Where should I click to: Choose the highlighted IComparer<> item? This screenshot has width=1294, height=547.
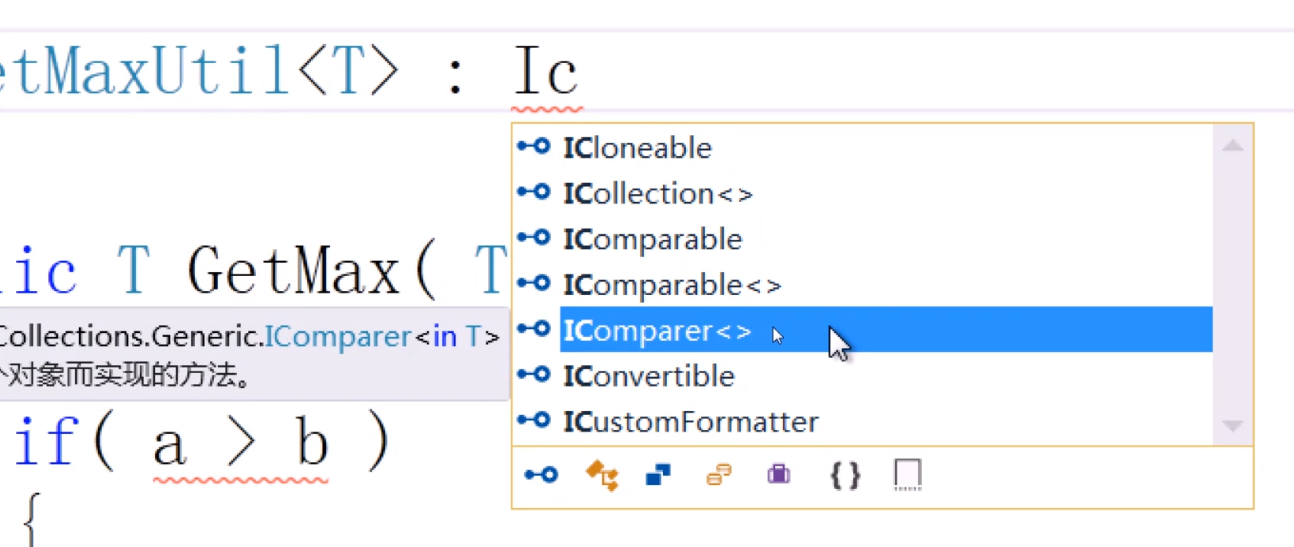[657, 331]
